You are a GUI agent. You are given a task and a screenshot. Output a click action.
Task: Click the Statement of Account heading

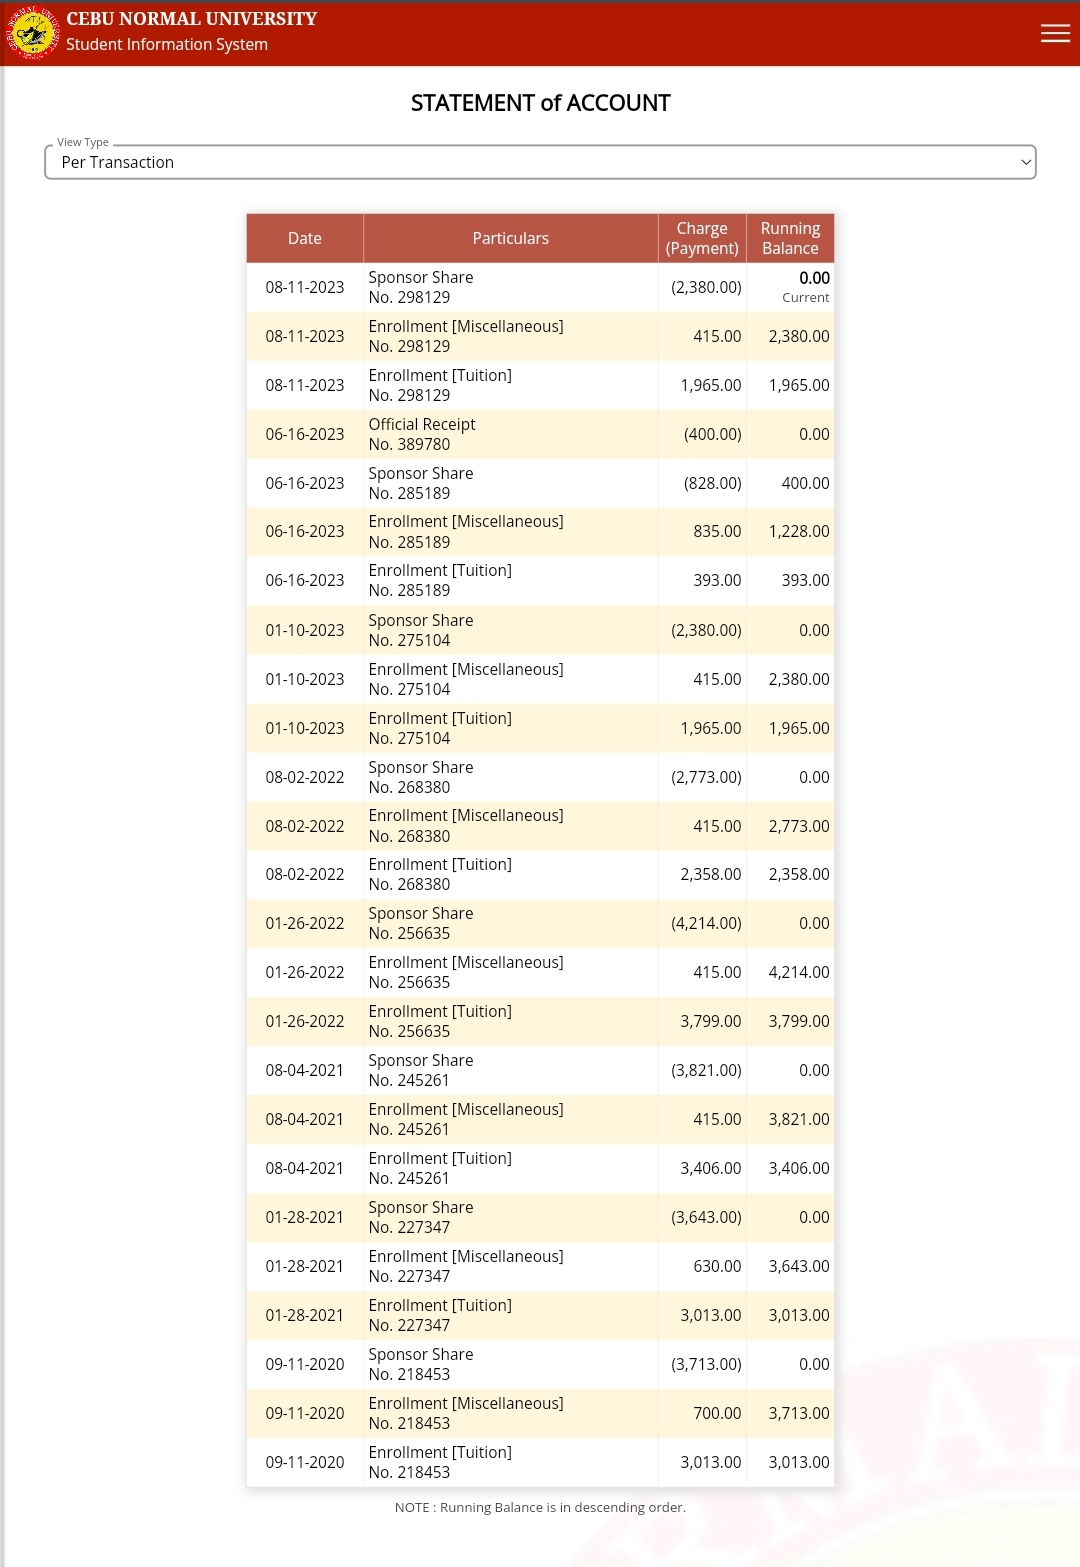click(x=540, y=103)
